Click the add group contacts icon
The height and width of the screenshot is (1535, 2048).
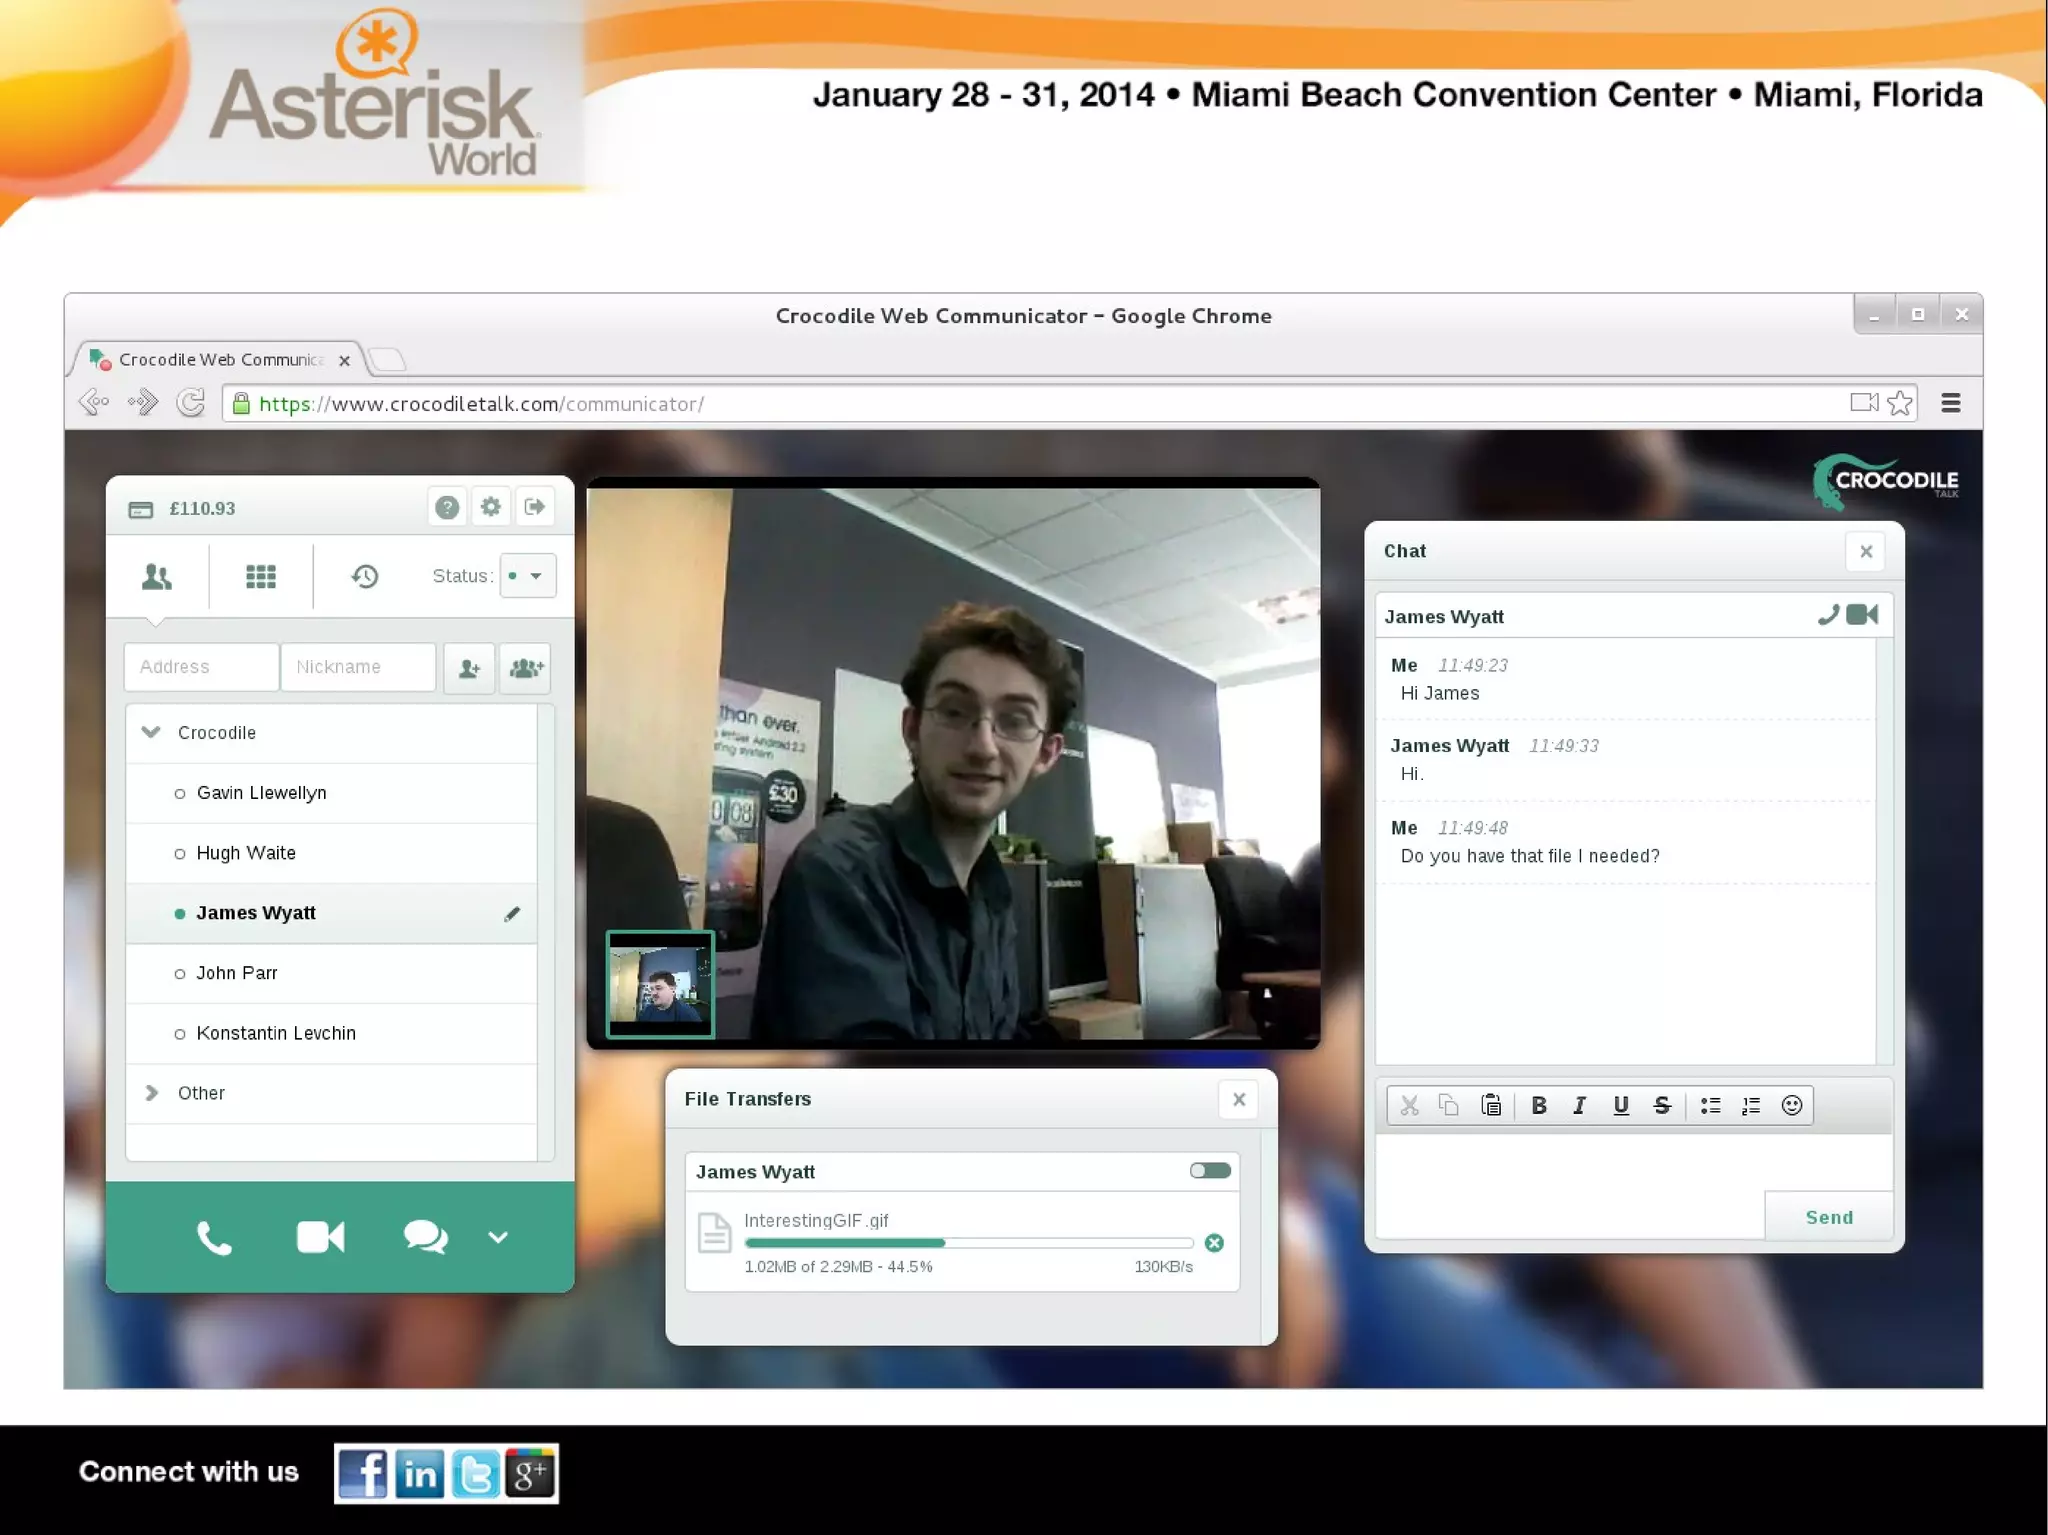526,667
